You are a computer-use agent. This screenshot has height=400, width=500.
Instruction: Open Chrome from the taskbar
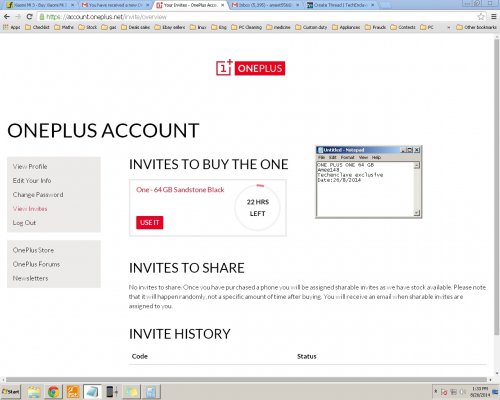[53, 392]
